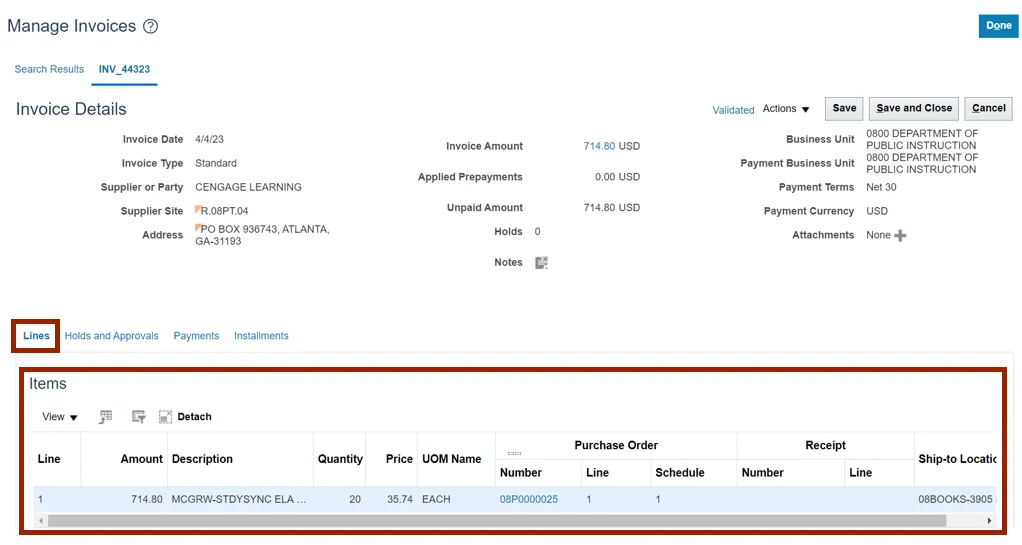
Task: Click the Standard invoice type value
Action: point(216,164)
